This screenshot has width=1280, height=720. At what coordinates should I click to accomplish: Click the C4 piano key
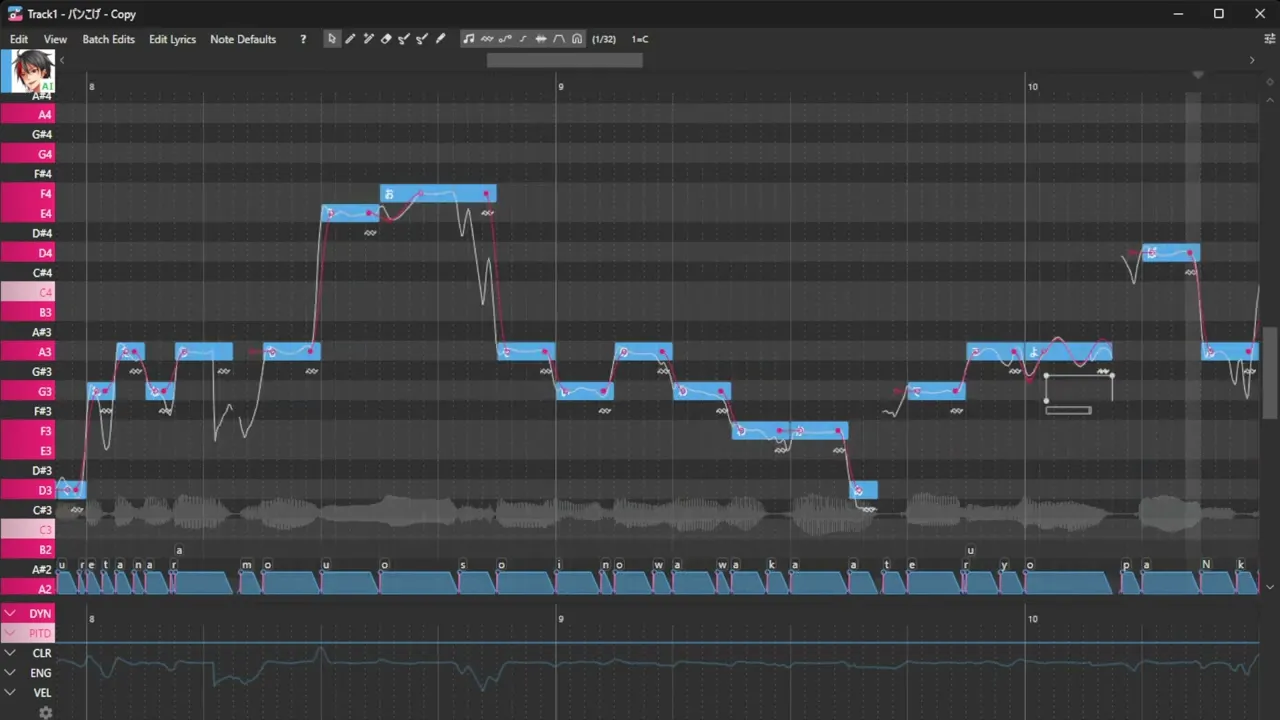[28, 293]
